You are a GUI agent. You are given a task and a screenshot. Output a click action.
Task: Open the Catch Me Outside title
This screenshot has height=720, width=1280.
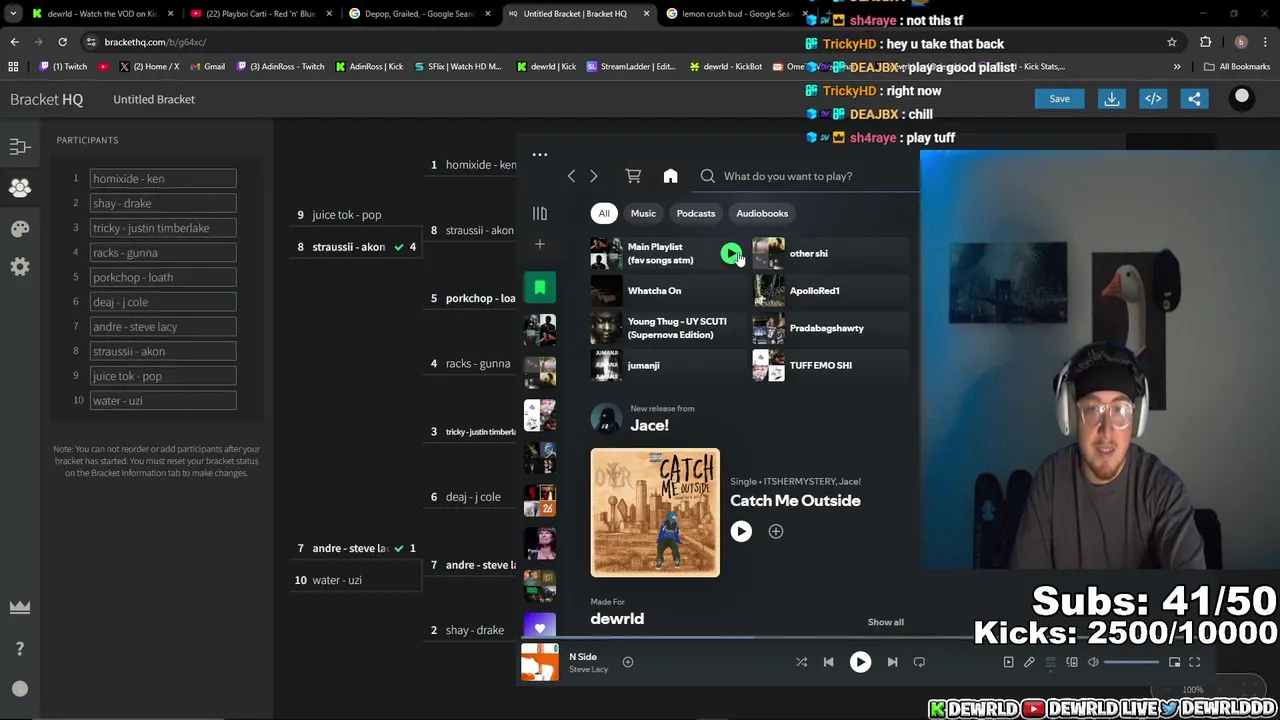(x=795, y=501)
